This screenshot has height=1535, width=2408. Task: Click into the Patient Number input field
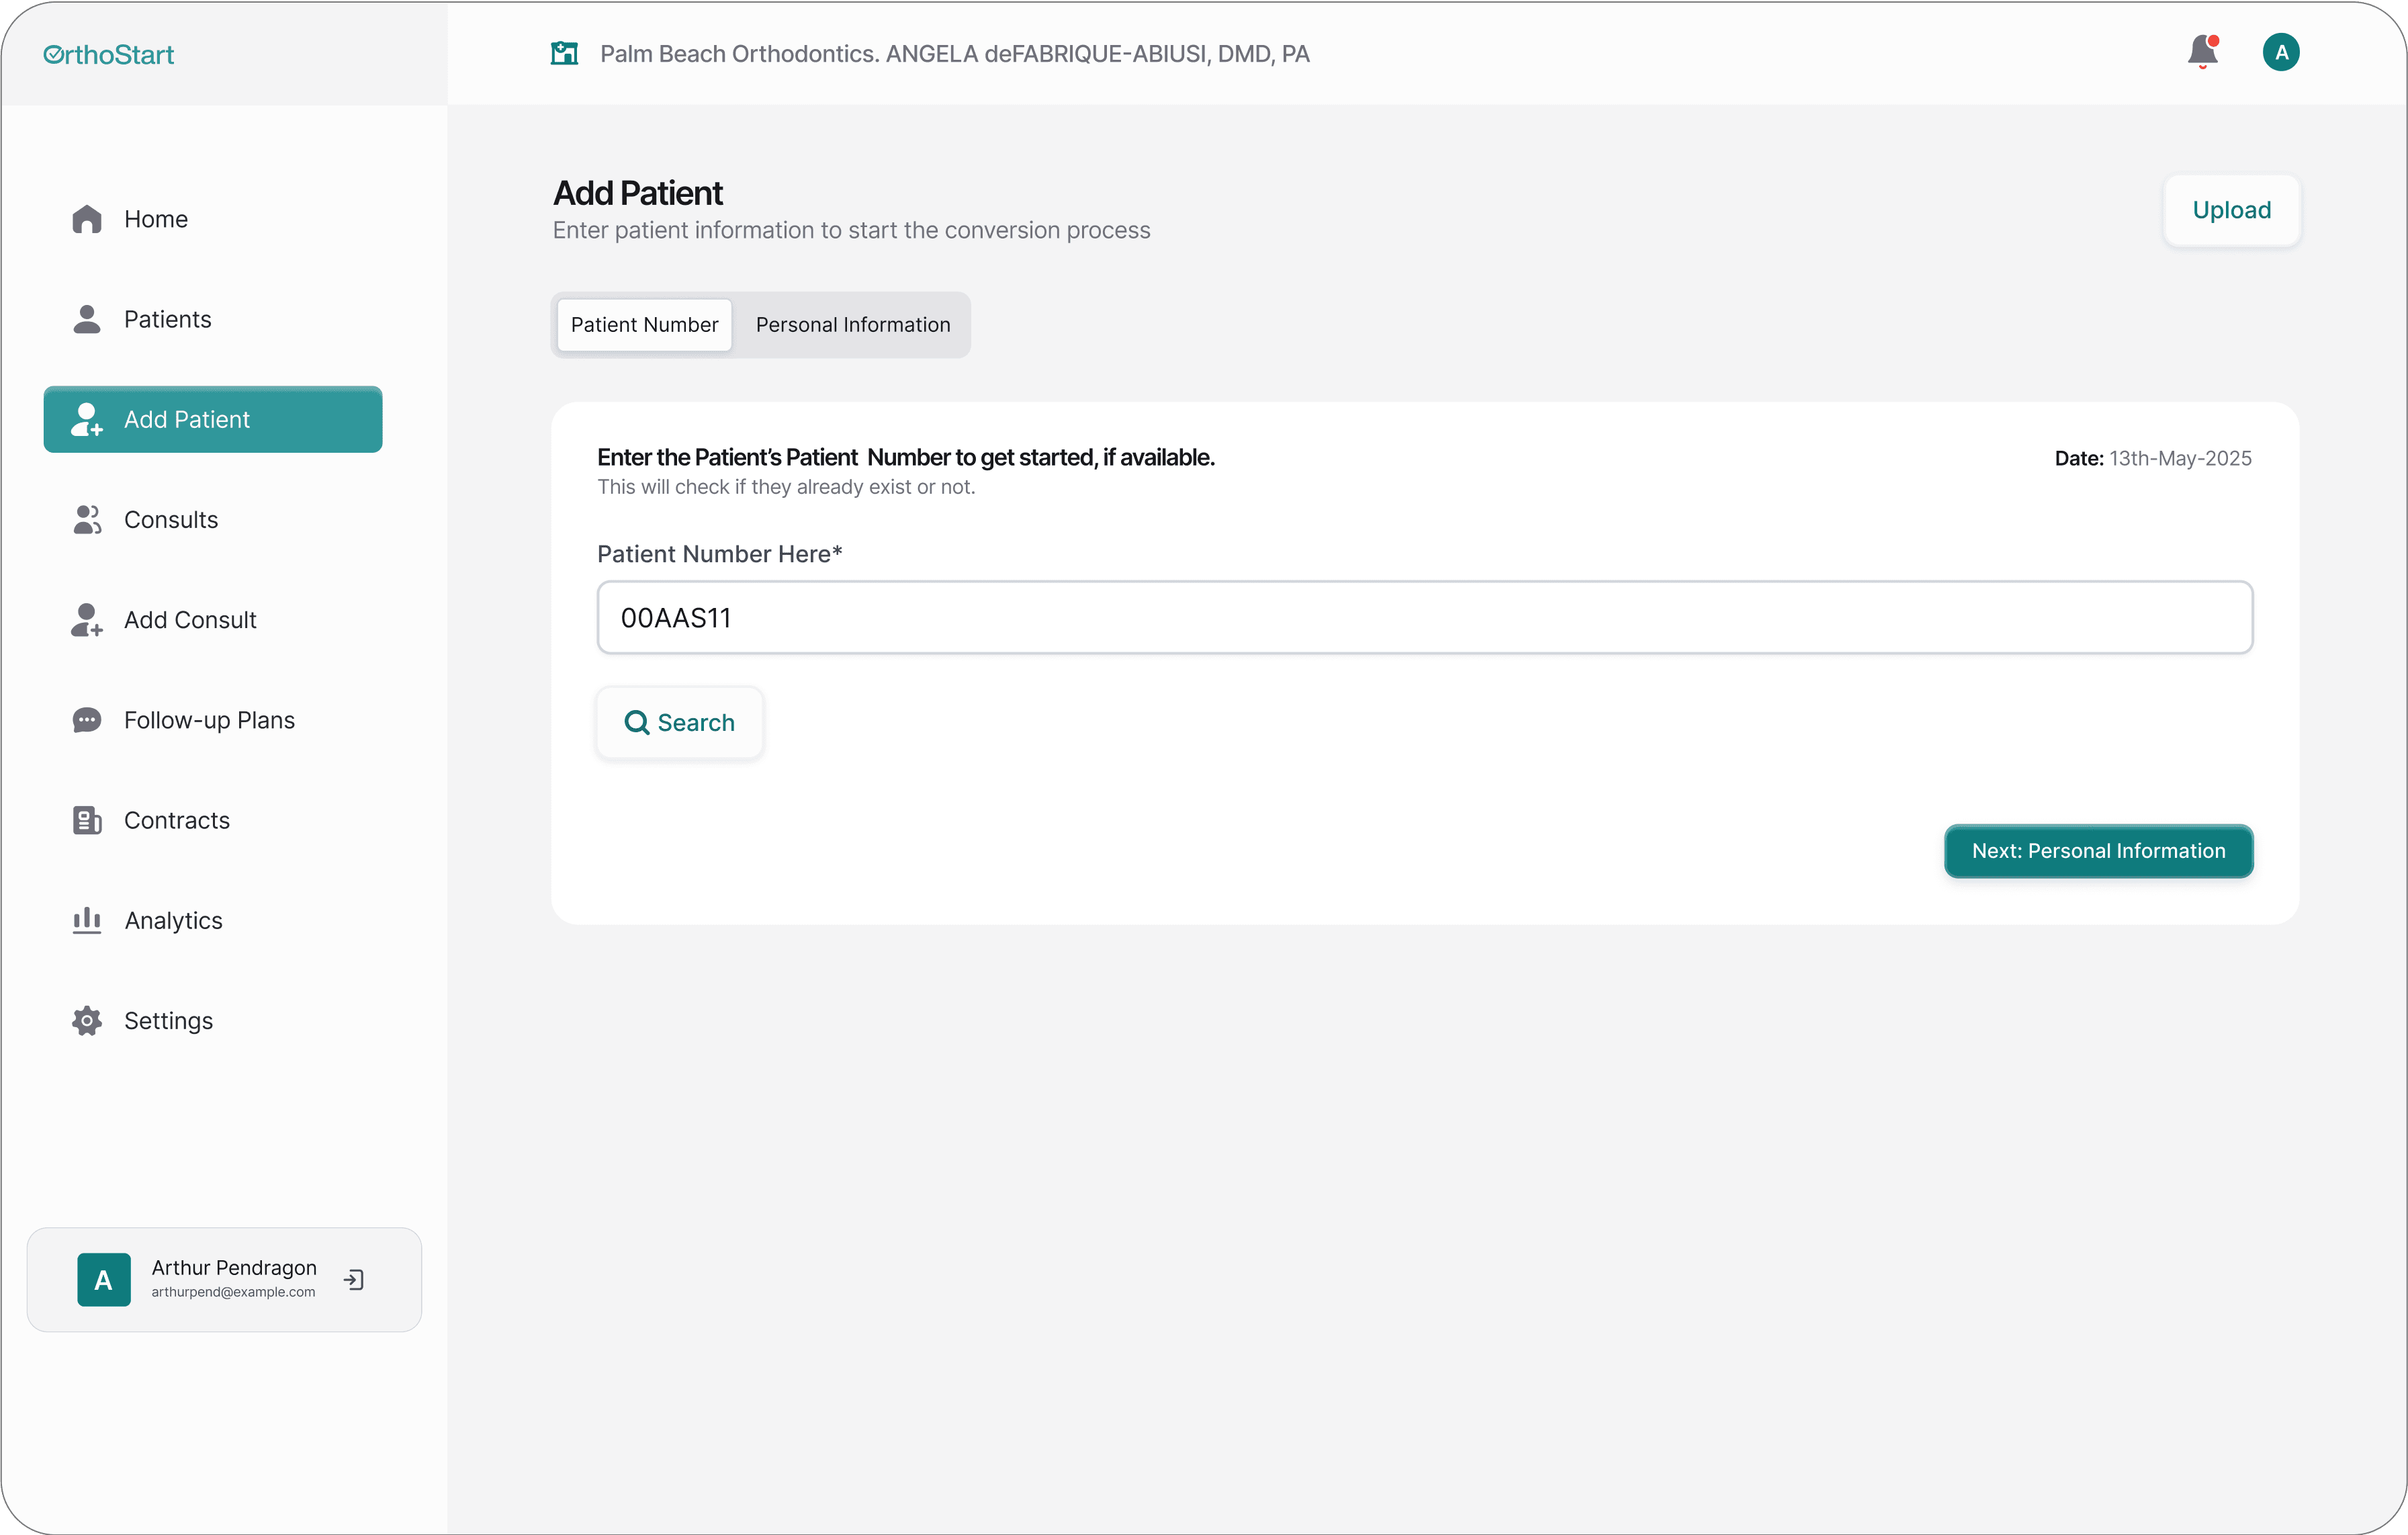[x=1424, y=618]
